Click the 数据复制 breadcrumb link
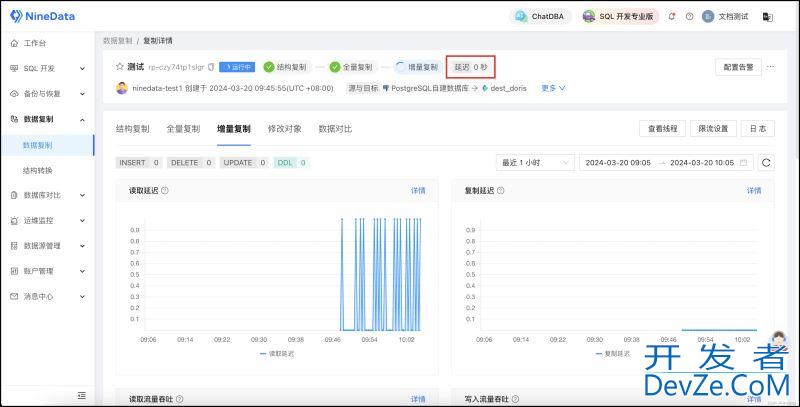Viewport: 800px width, 407px height. point(117,41)
